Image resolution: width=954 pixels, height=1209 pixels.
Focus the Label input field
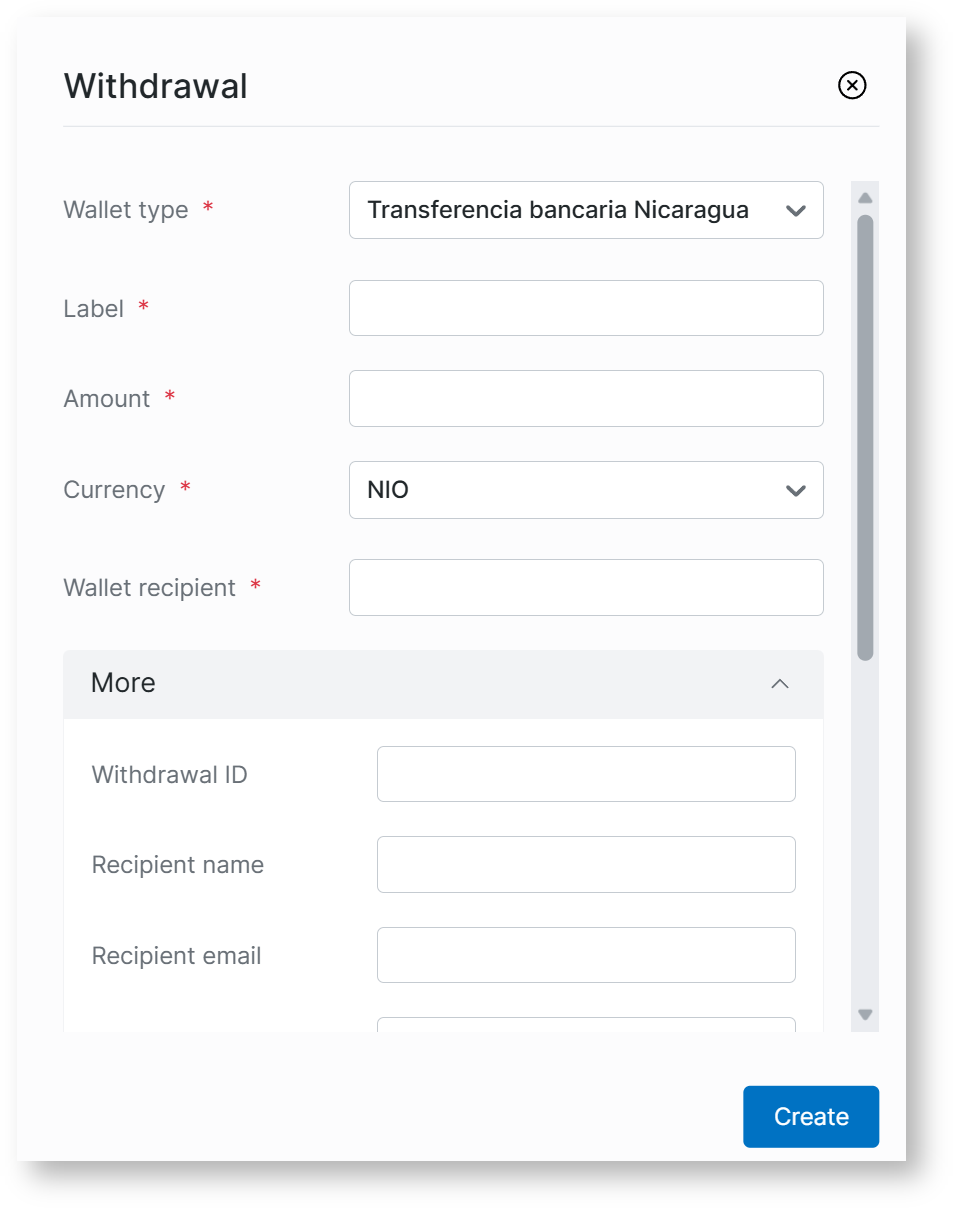coord(585,308)
